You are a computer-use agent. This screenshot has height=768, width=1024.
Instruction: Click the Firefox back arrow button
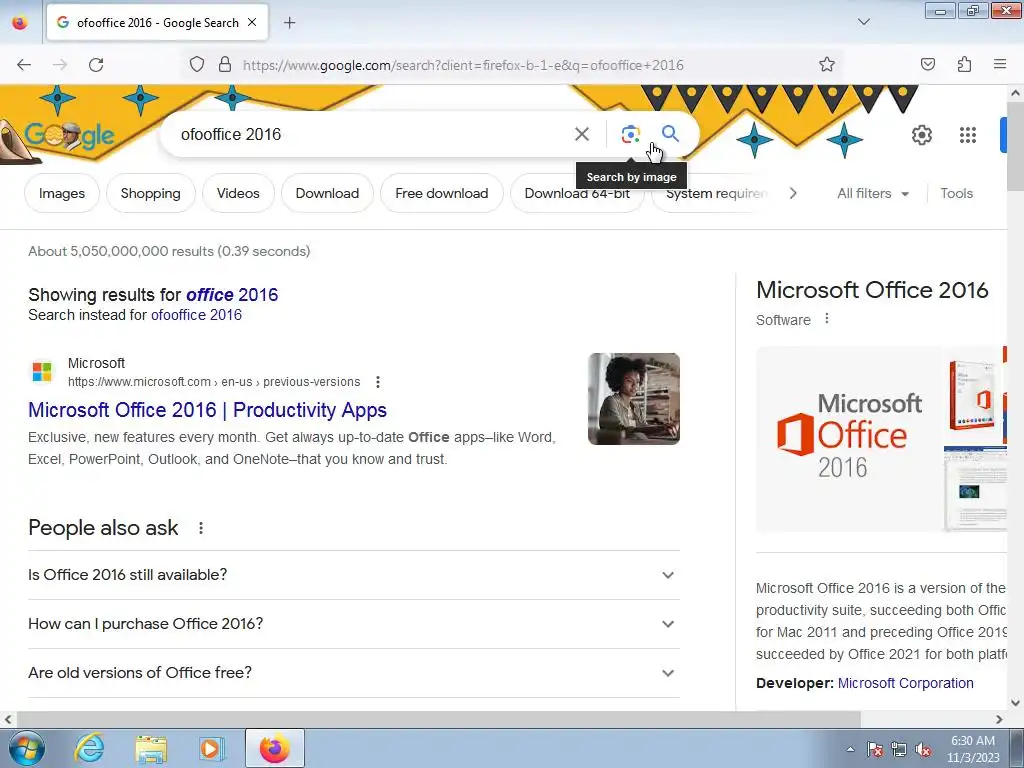(24, 65)
